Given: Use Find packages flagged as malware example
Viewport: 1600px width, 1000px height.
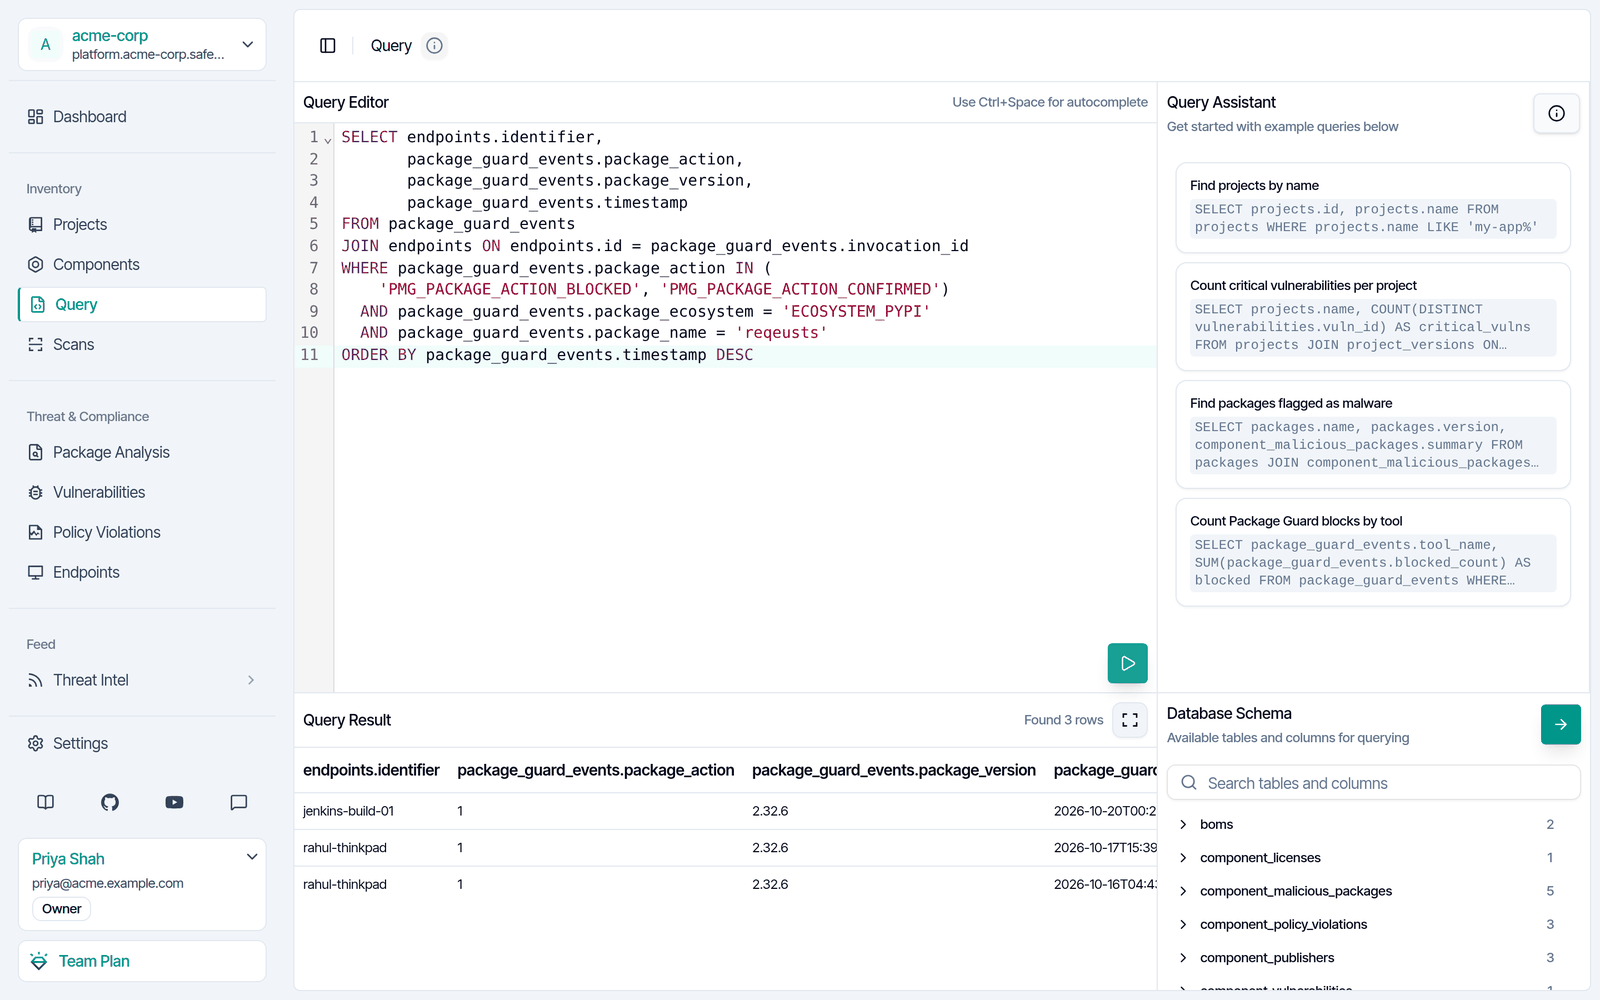Looking at the screenshot, I should (x=1373, y=435).
